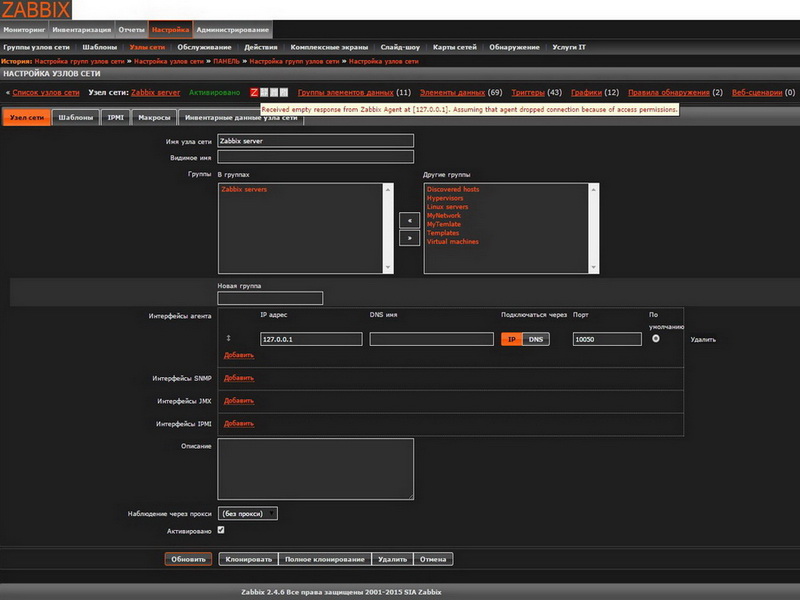Image resolution: width=800 pixels, height=600 pixels.
Task: Open the Наблюдение через прокси dropdown
Action: coord(247,513)
